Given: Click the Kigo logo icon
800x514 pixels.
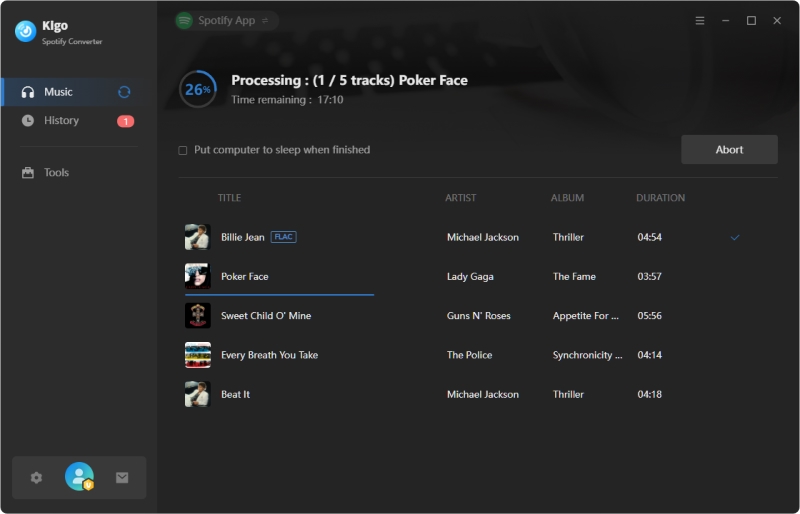Looking at the screenshot, I should point(26,31).
